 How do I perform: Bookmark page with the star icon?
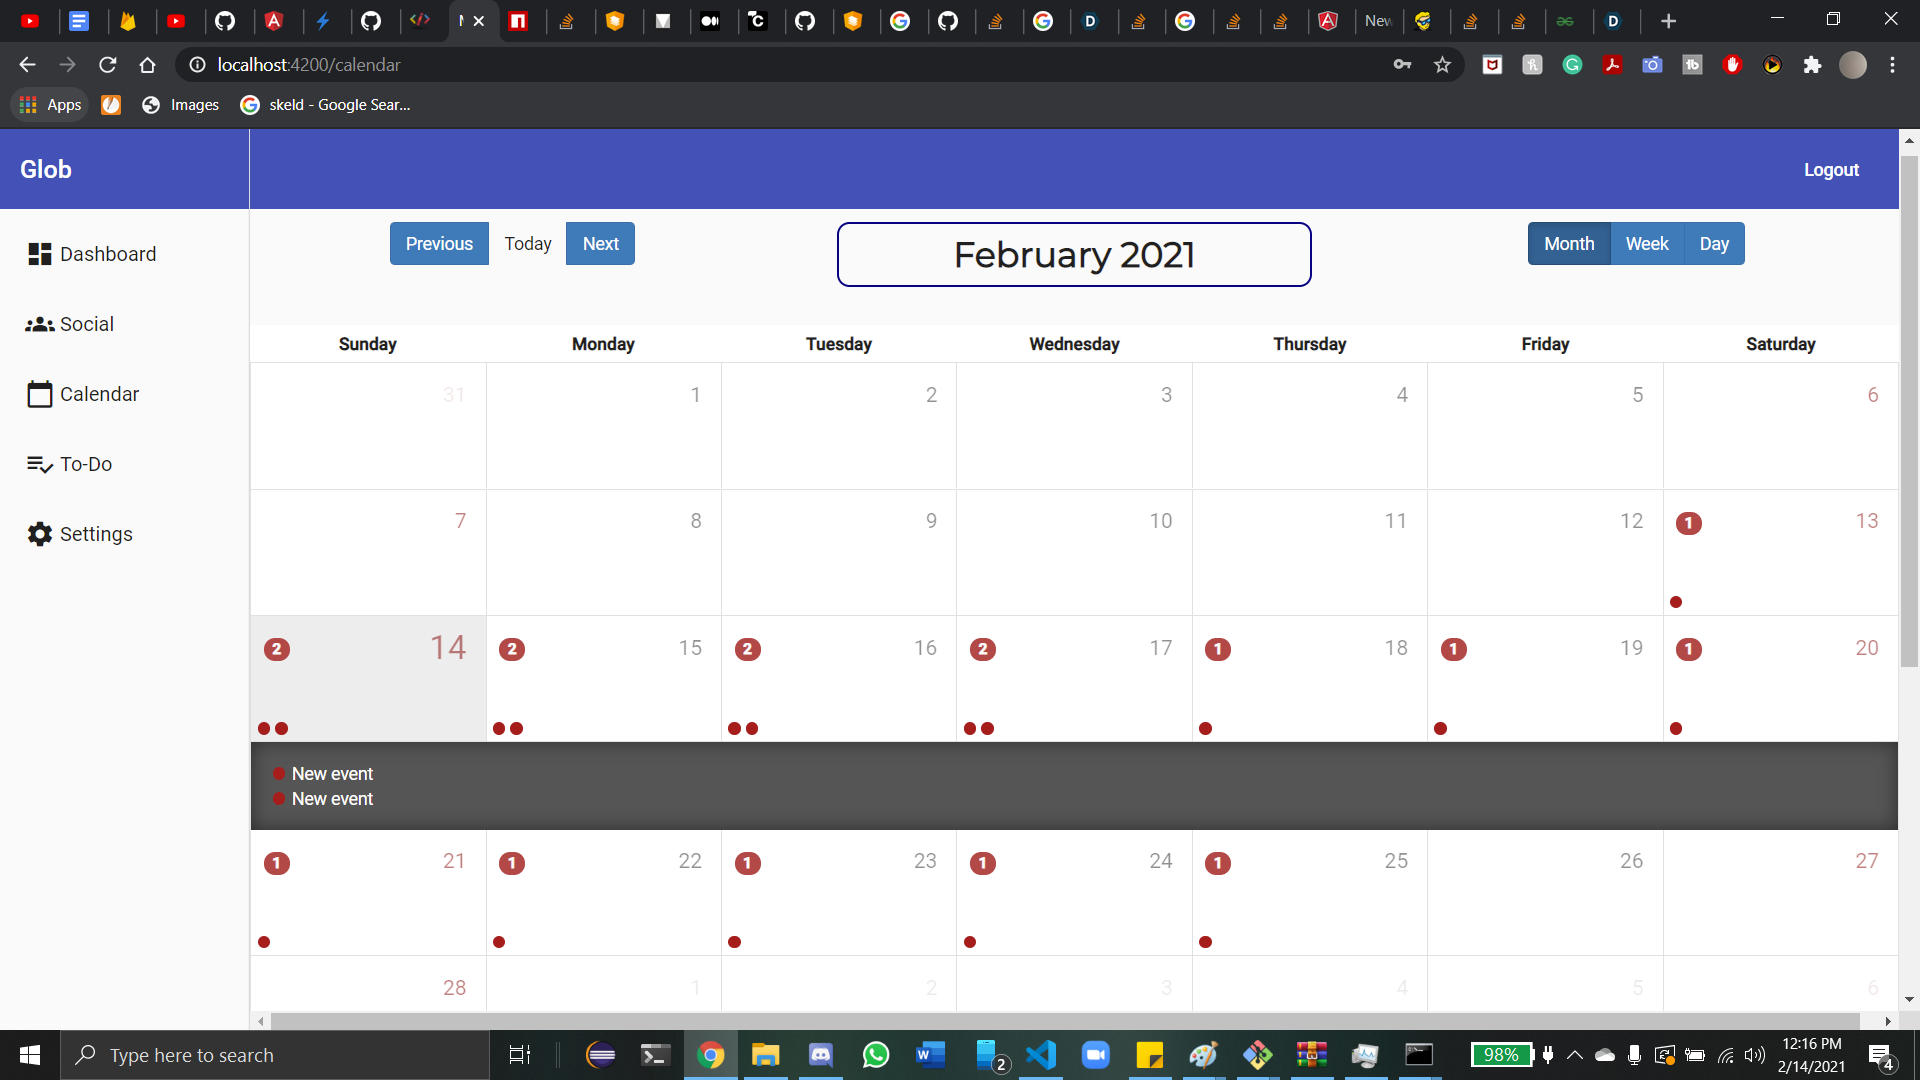click(x=1442, y=65)
